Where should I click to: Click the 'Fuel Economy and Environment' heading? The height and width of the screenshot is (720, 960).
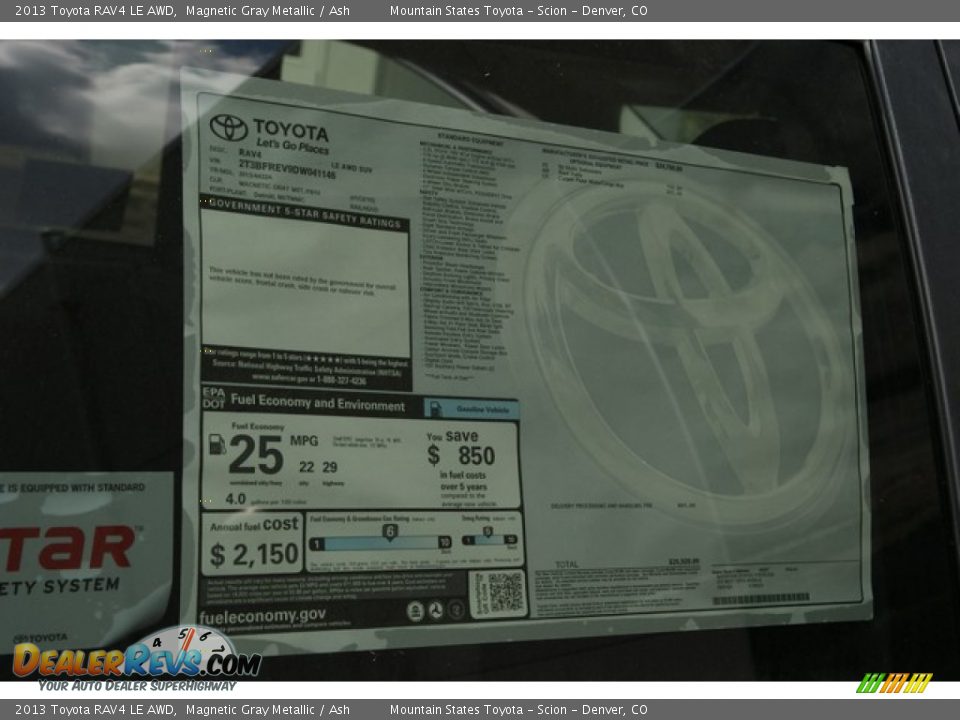tap(318, 403)
